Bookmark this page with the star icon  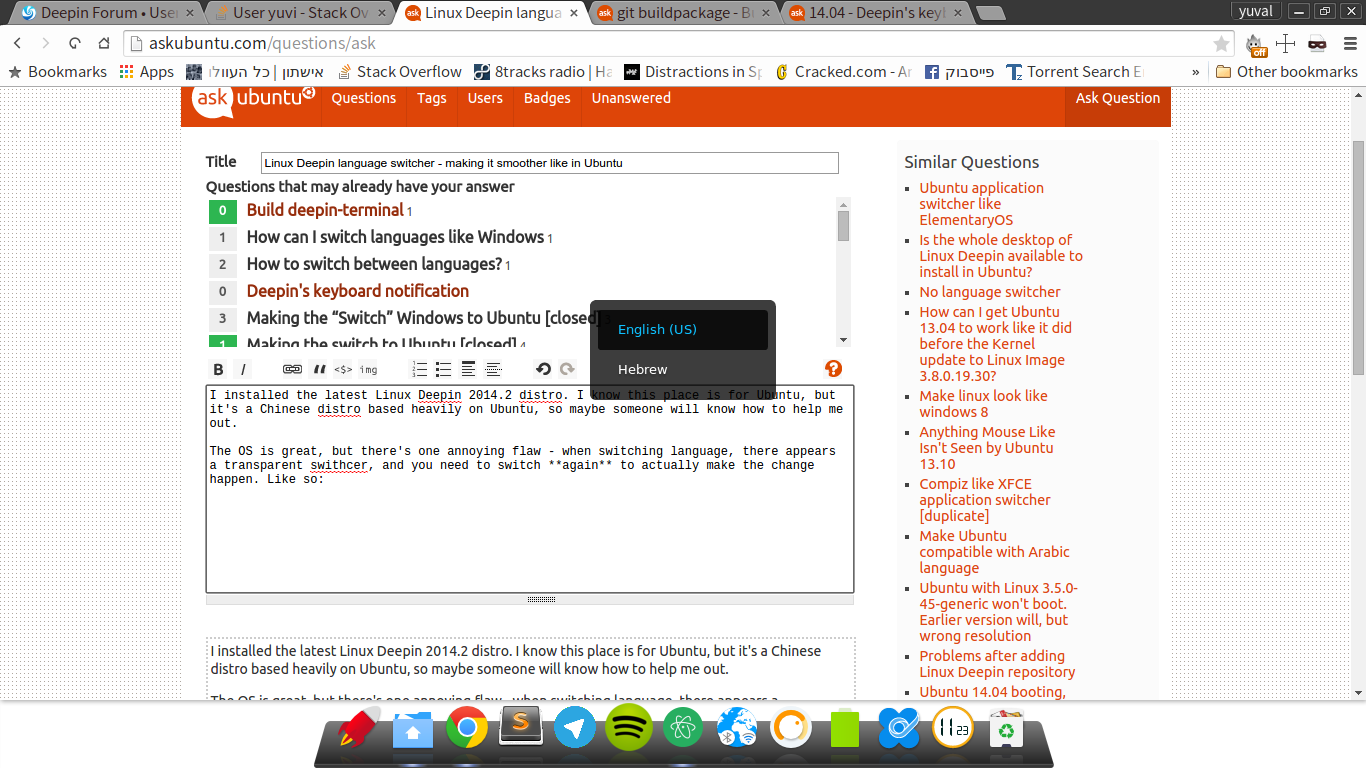1221,44
